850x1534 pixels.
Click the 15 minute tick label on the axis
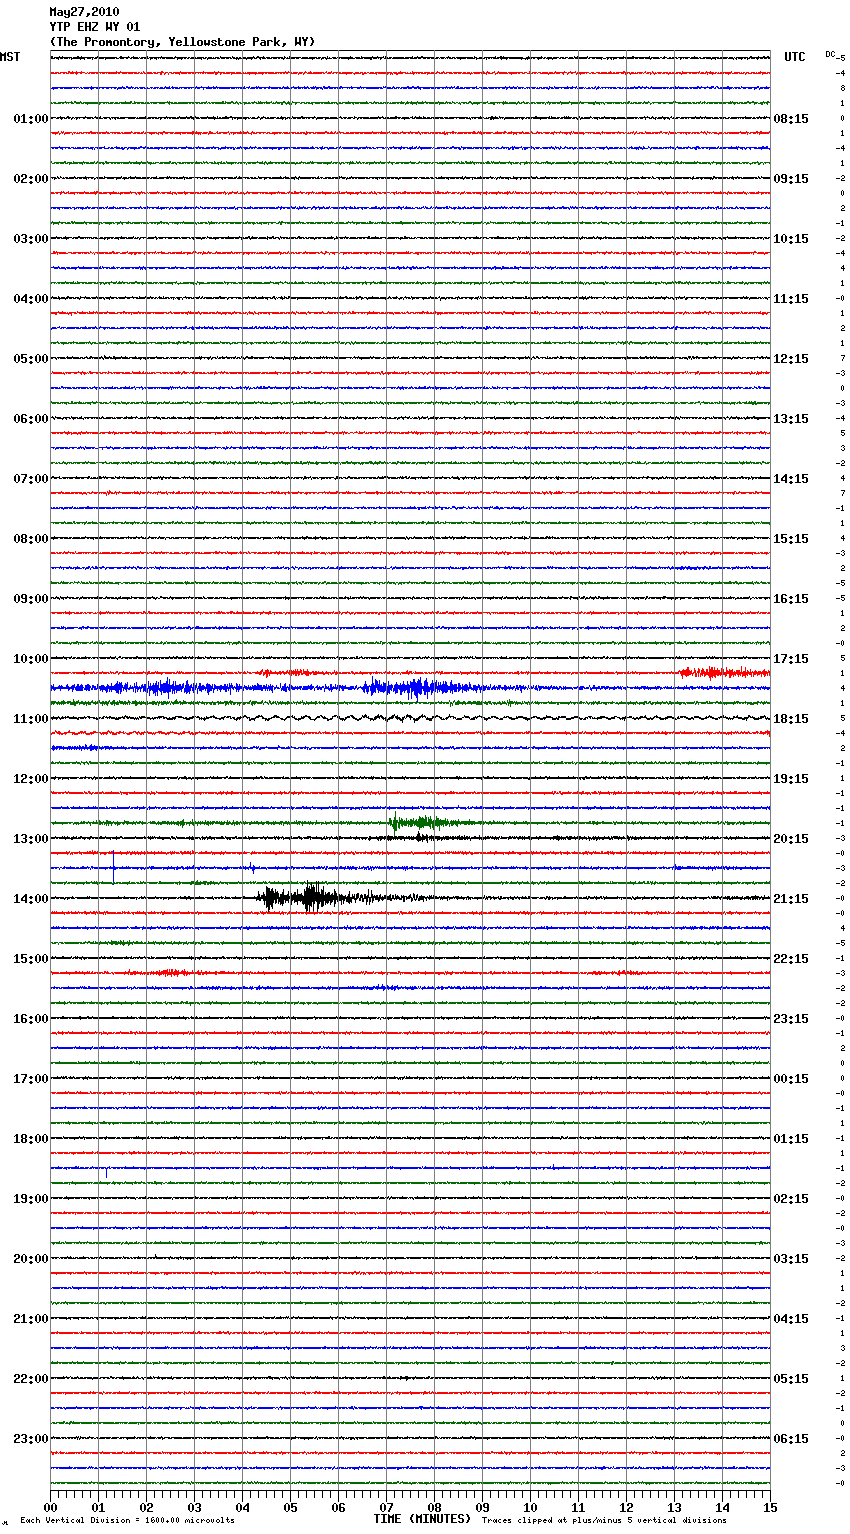click(769, 1508)
